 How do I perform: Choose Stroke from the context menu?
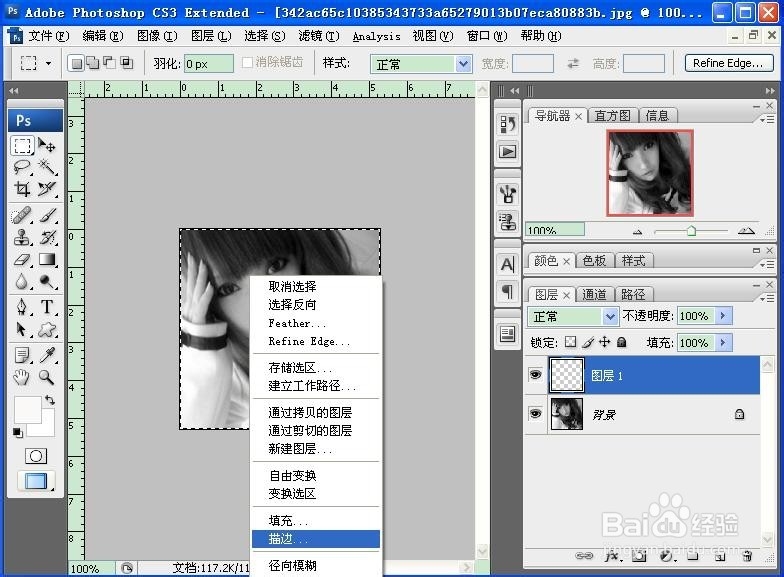(x=316, y=538)
